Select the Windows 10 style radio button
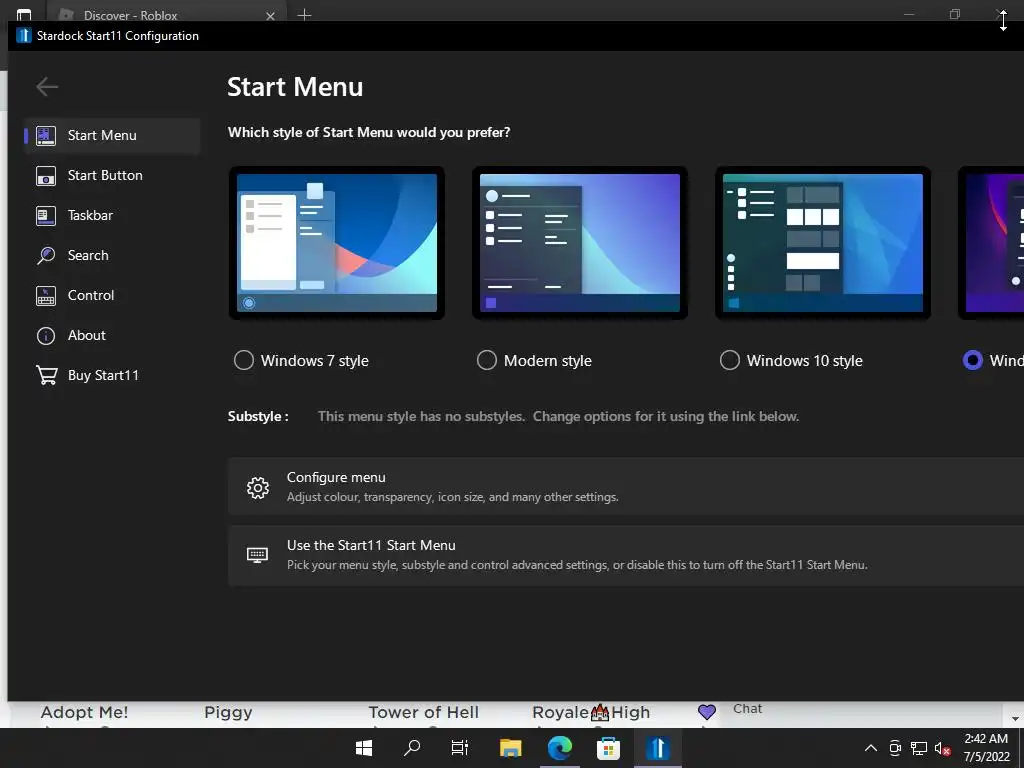 click(729, 360)
